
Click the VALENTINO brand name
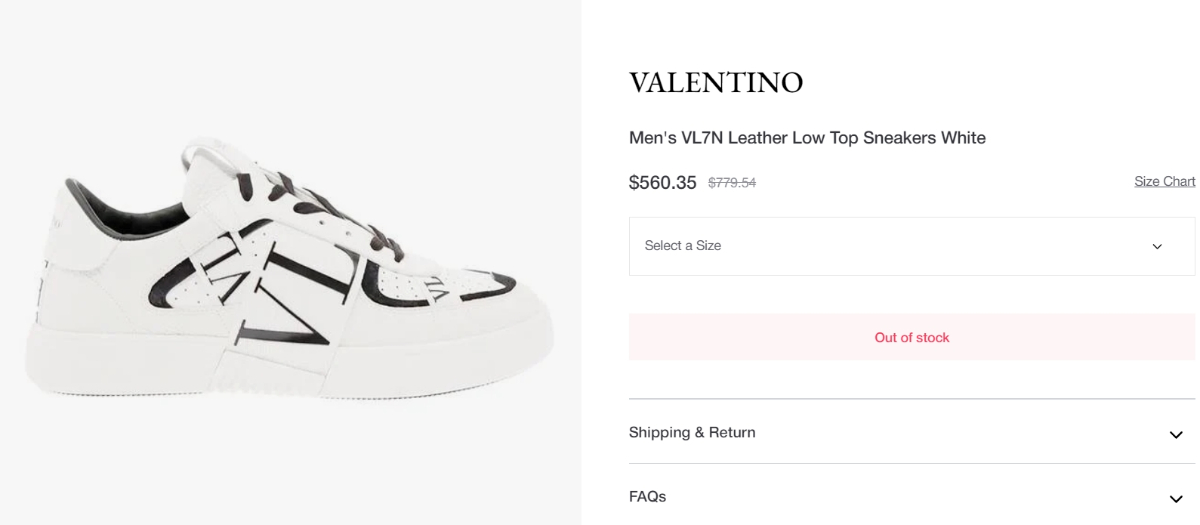[715, 83]
